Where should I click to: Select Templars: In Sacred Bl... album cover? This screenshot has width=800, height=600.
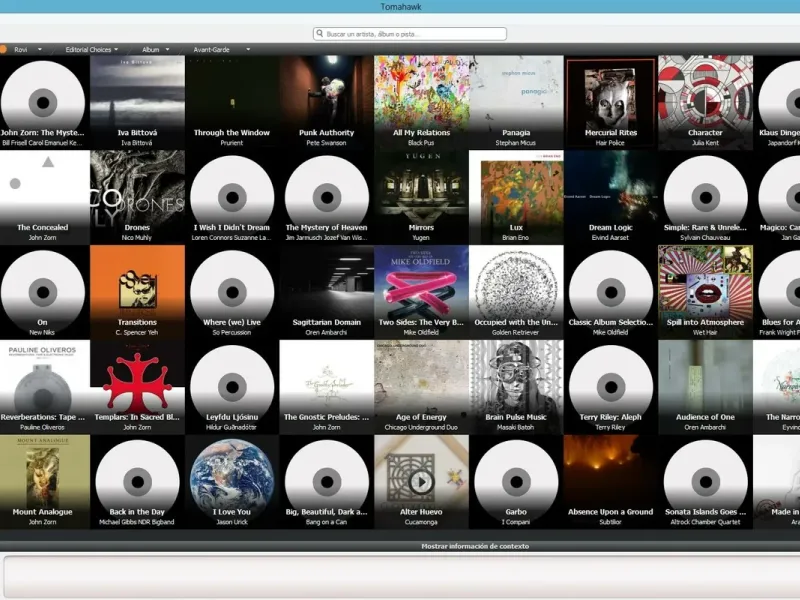pyautogui.click(x=137, y=387)
